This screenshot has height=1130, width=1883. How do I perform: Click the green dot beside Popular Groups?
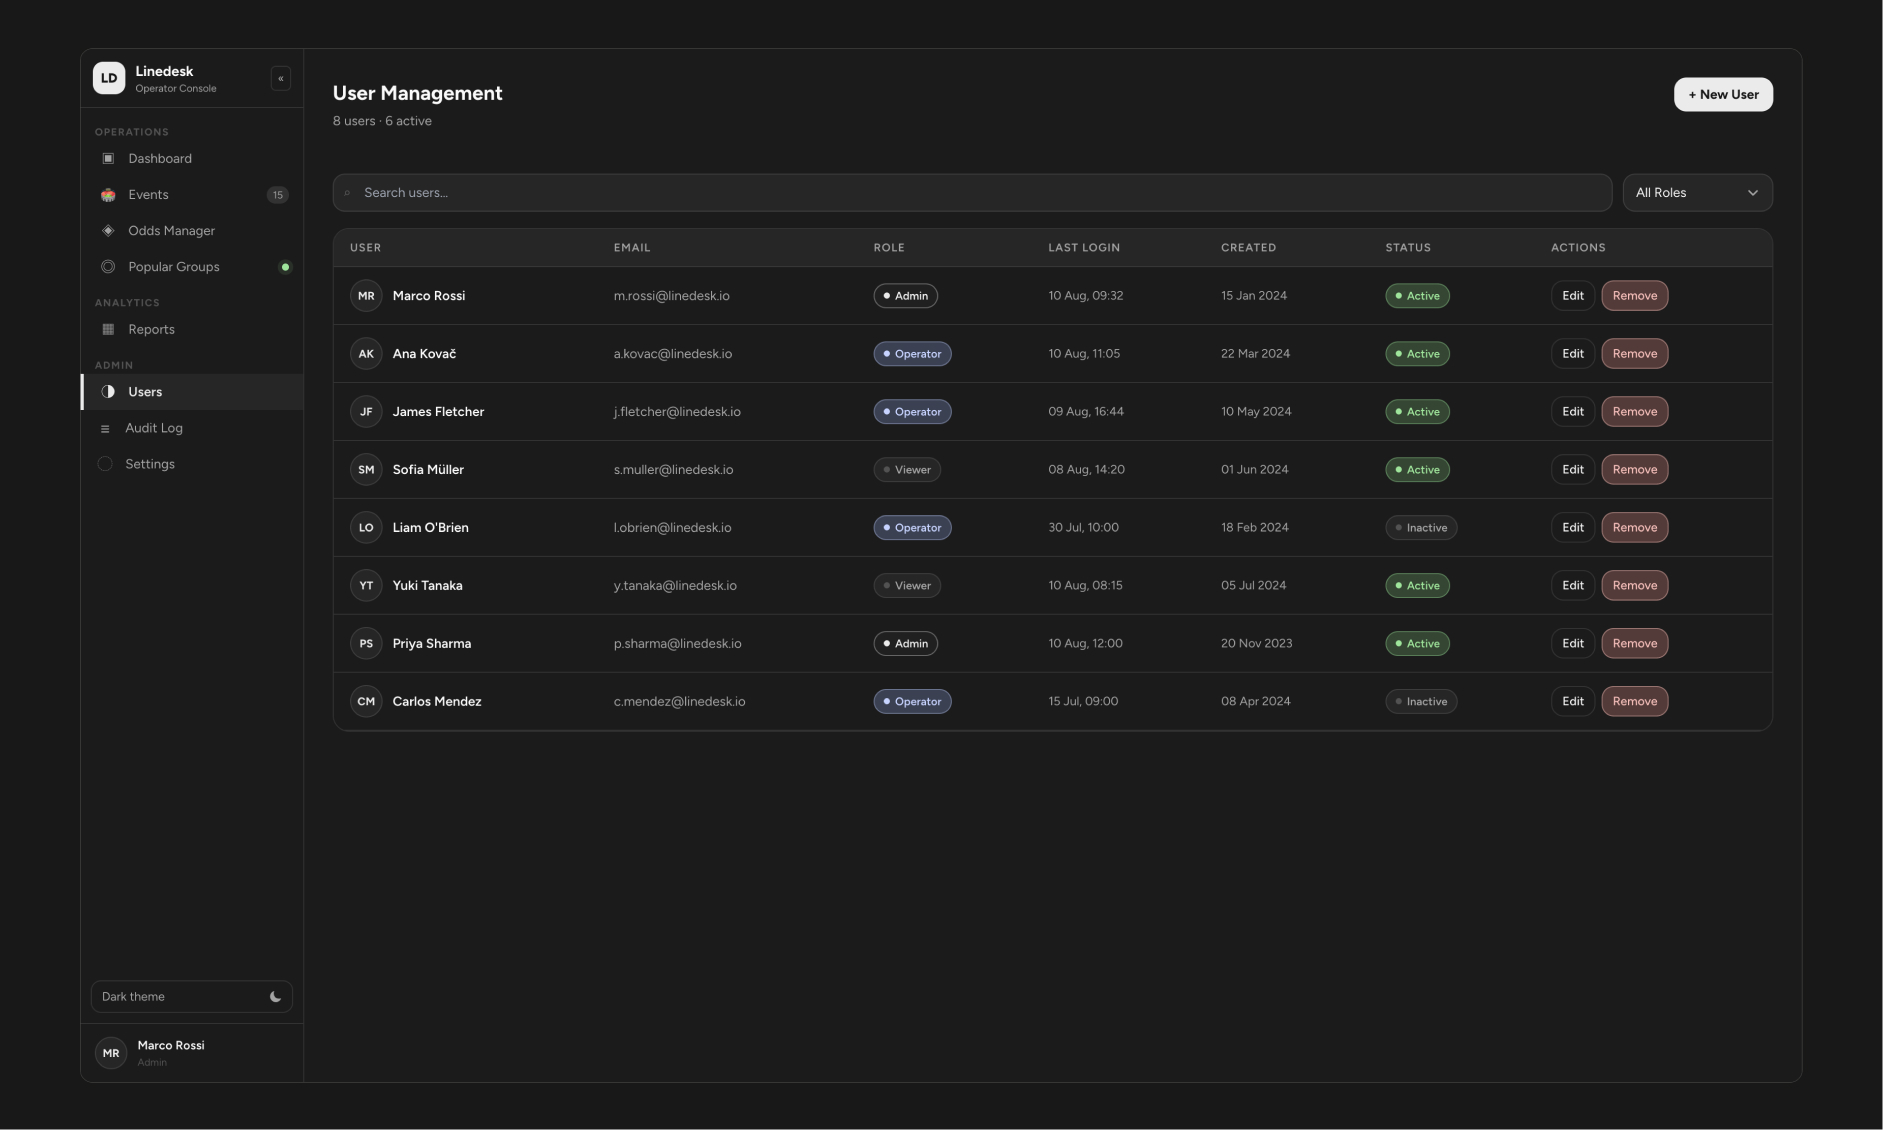click(x=285, y=267)
